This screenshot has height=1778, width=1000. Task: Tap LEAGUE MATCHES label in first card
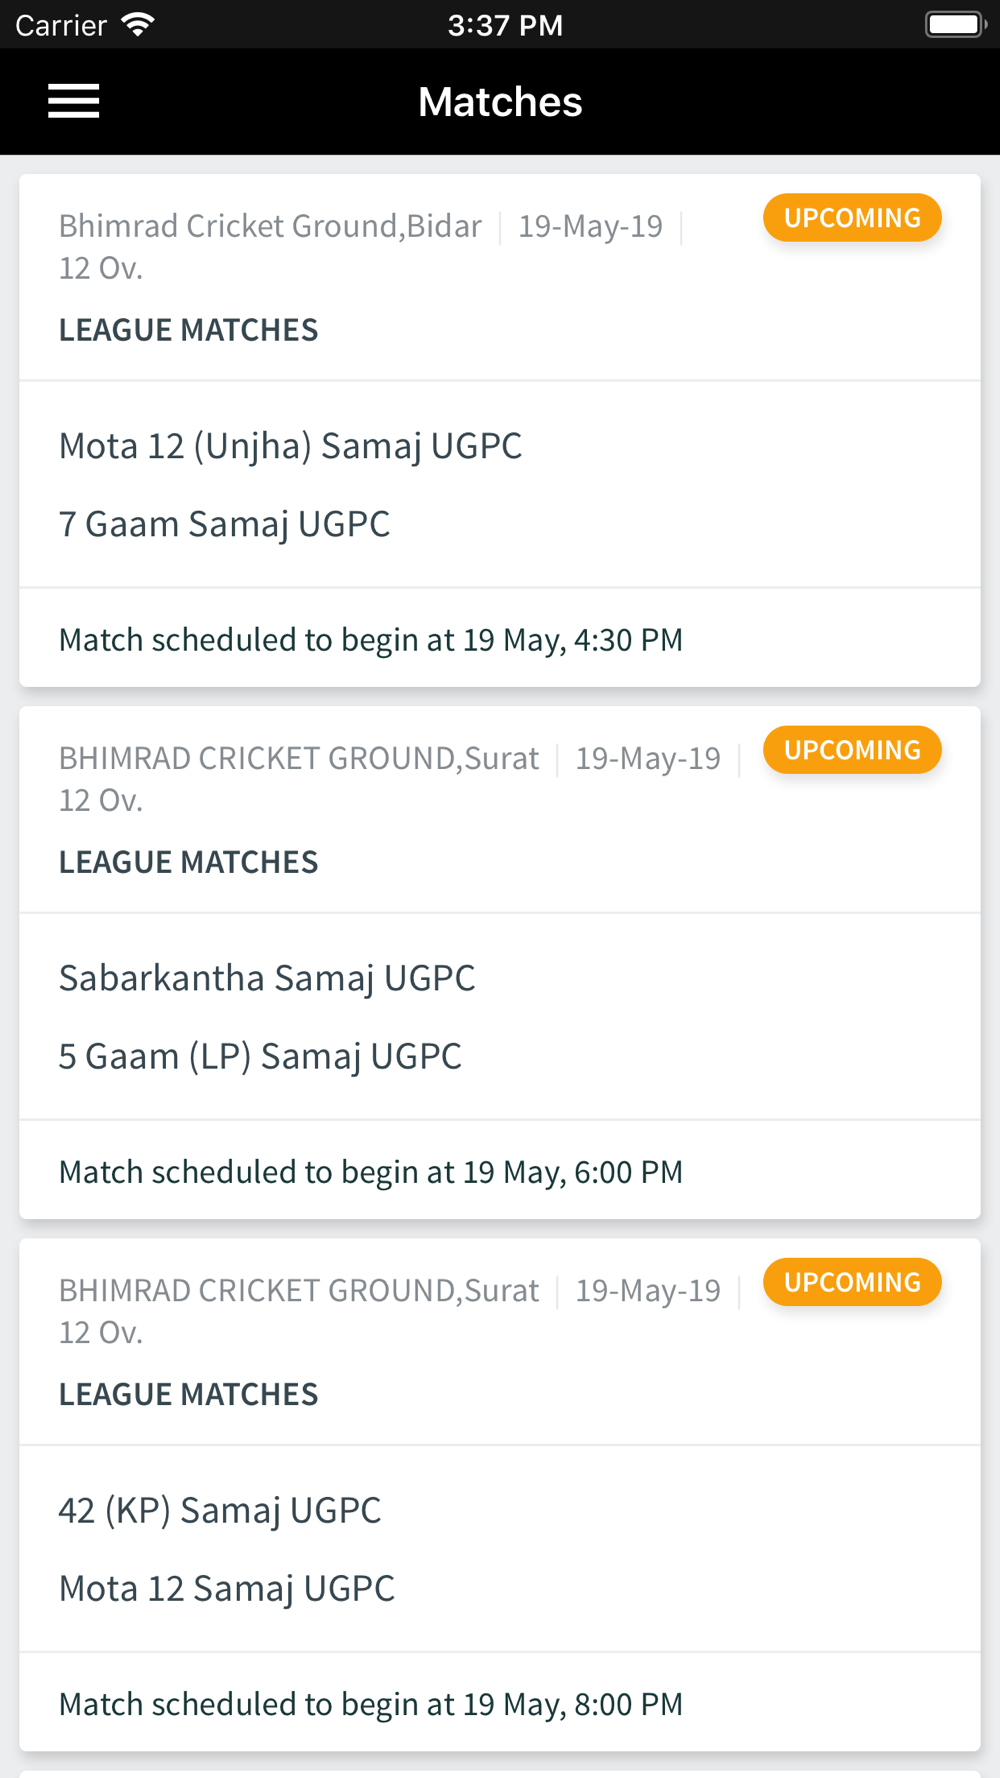pos(188,330)
